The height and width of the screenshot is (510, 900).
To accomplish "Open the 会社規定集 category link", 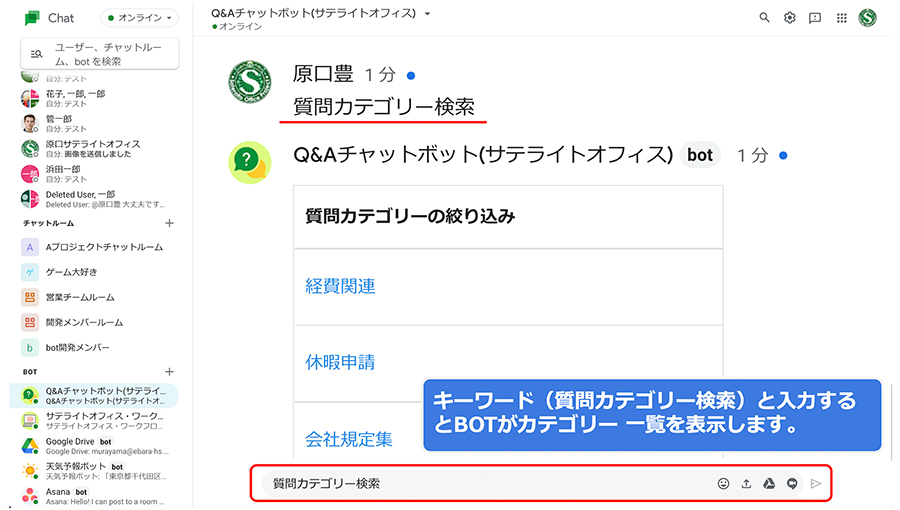I will [349, 439].
